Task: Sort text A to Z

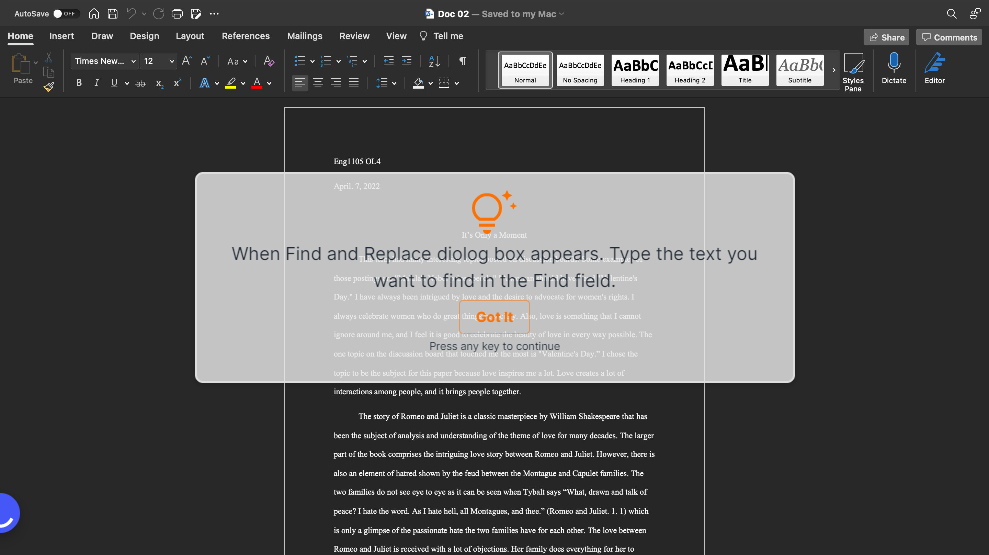Action: (434, 61)
